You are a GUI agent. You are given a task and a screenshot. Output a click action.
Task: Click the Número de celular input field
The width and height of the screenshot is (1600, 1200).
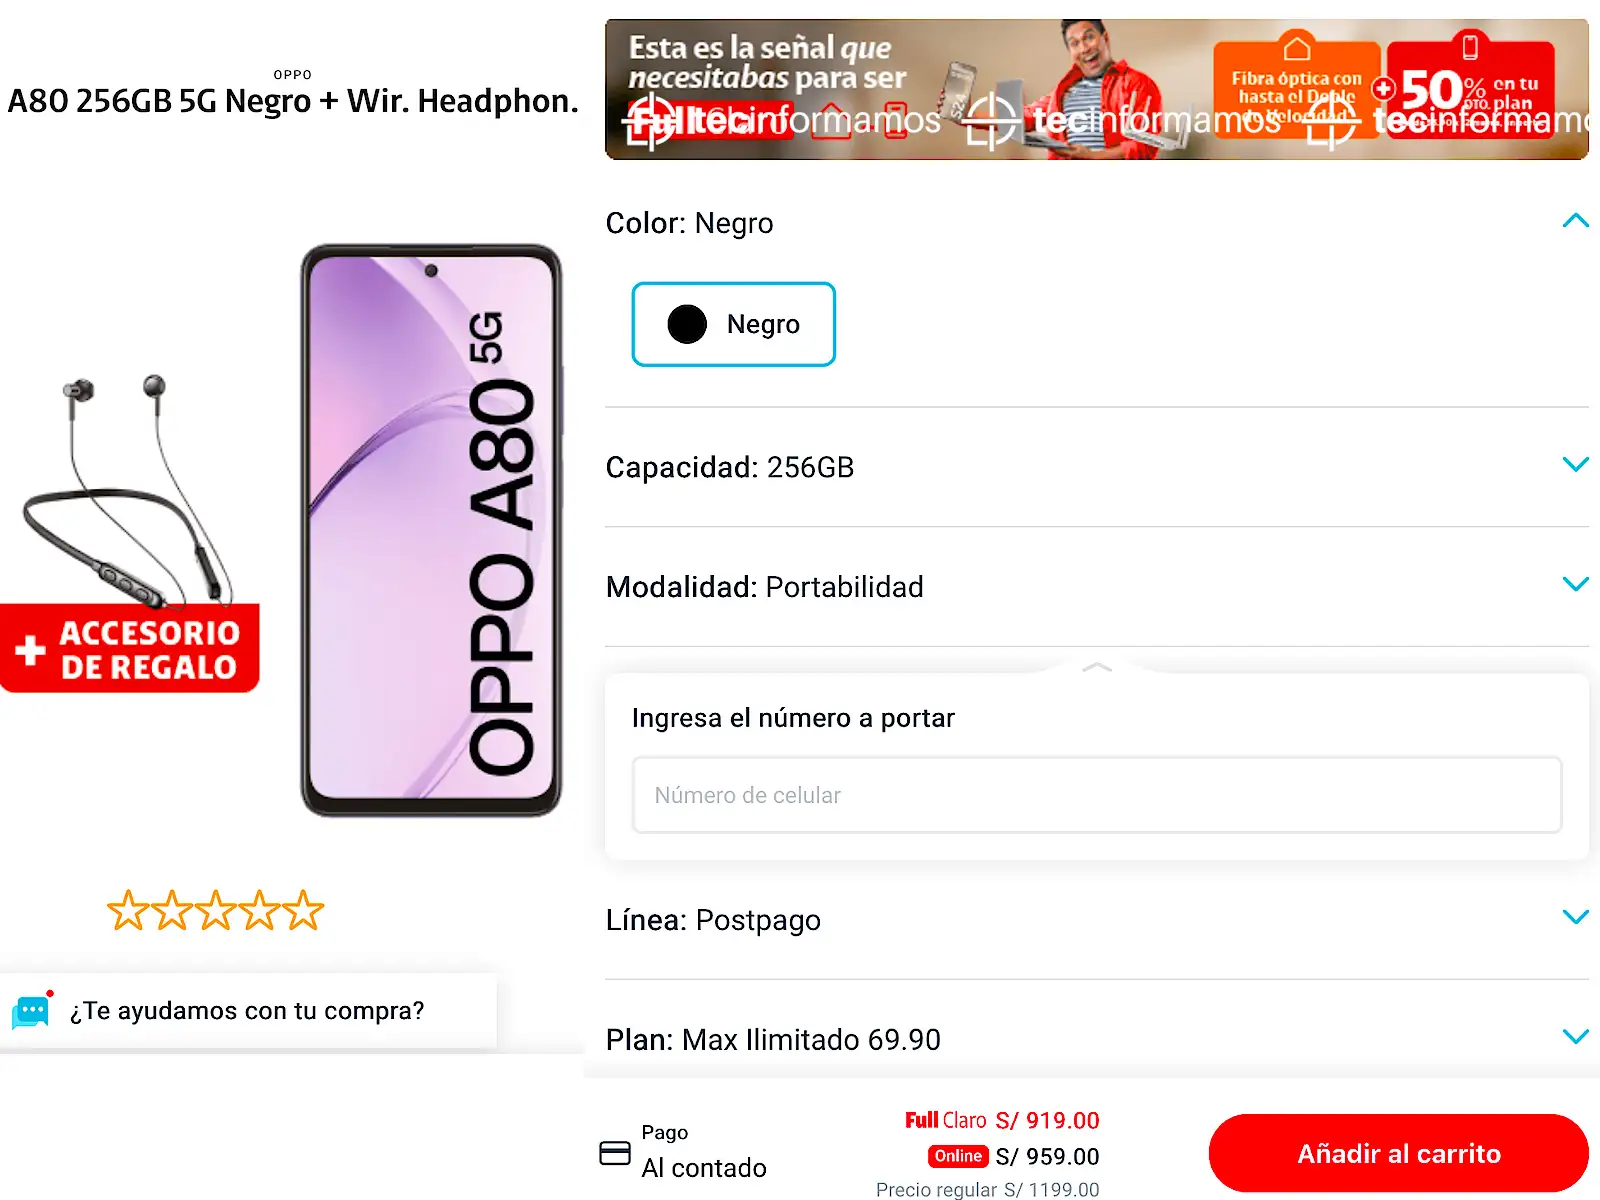click(x=1097, y=795)
